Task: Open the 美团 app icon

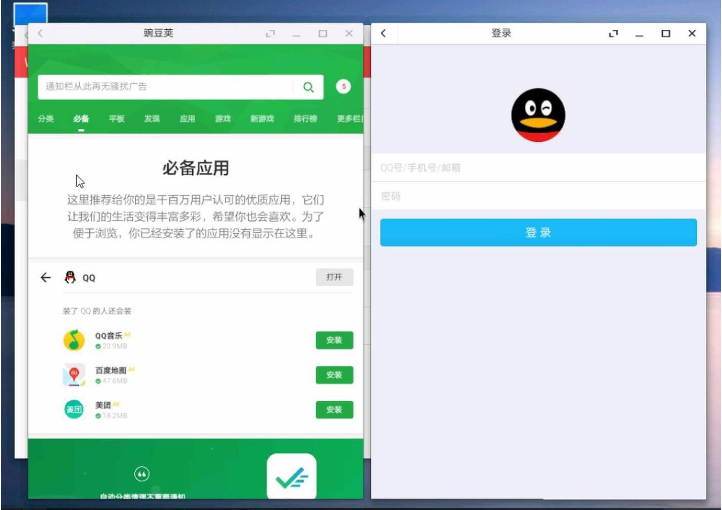Action: 74,409
